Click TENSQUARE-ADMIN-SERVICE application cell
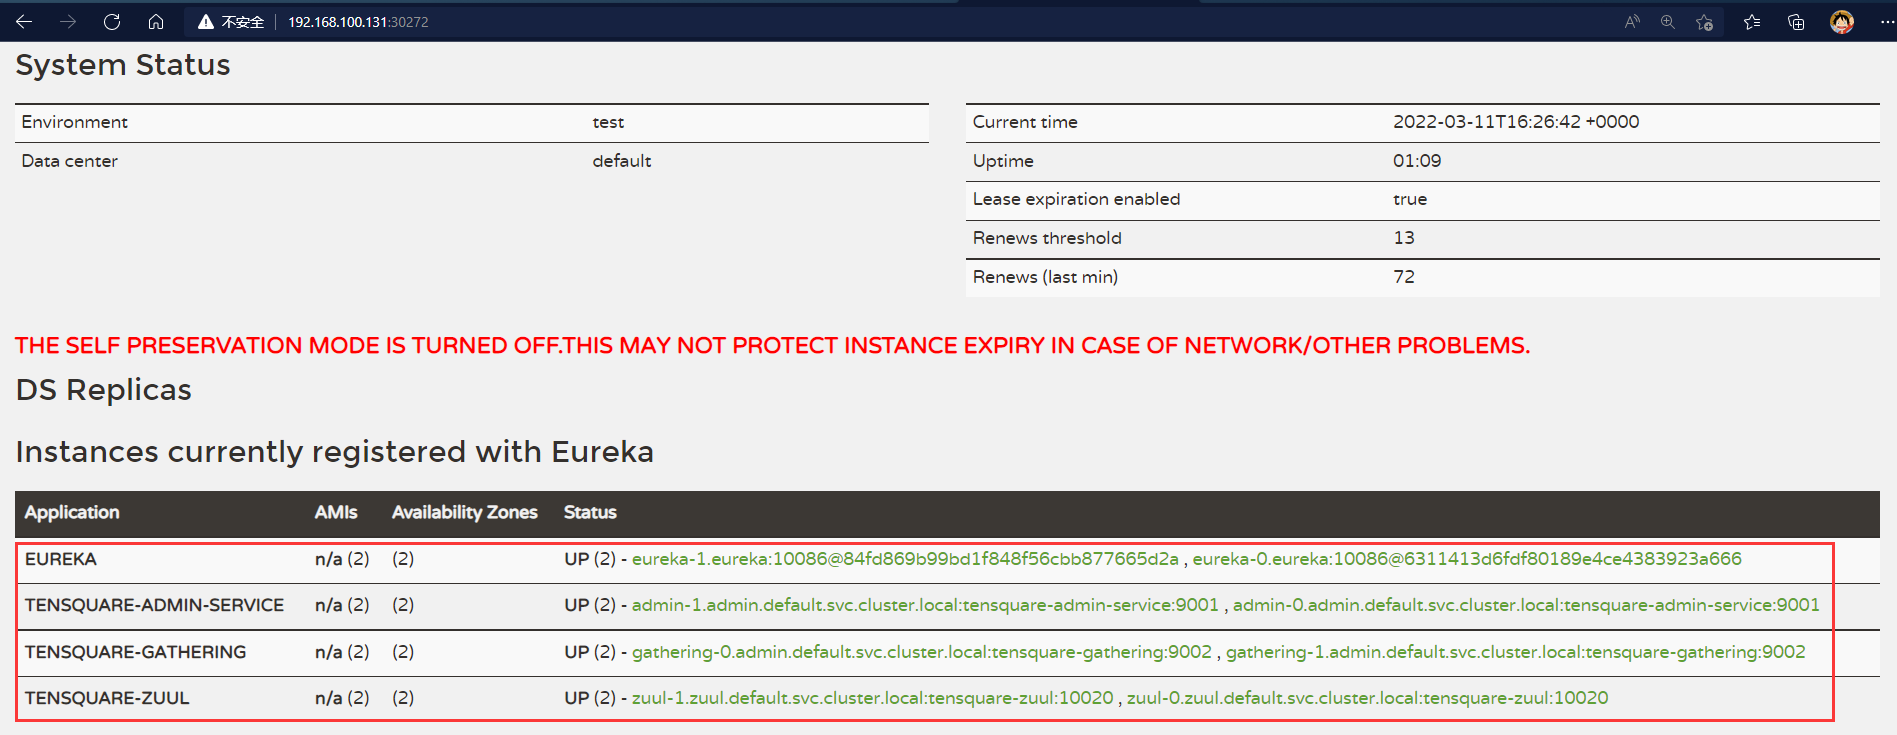 (155, 605)
